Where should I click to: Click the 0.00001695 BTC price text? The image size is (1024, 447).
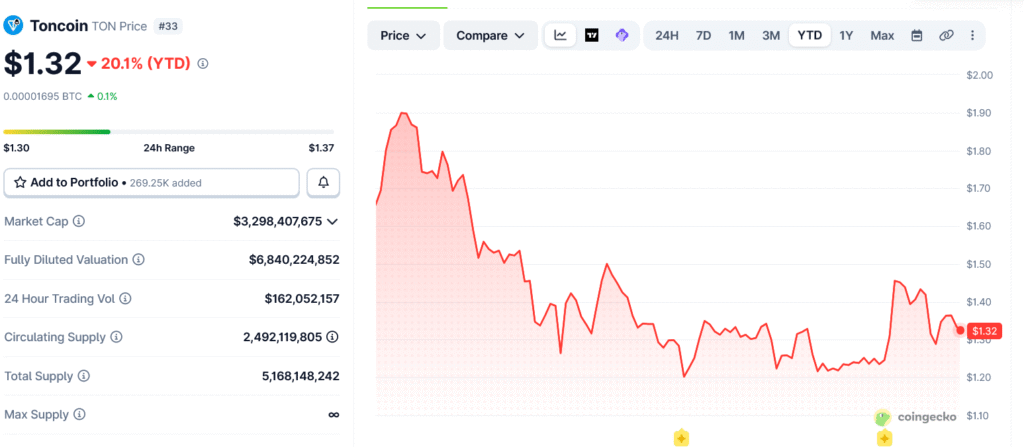[43, 96]
